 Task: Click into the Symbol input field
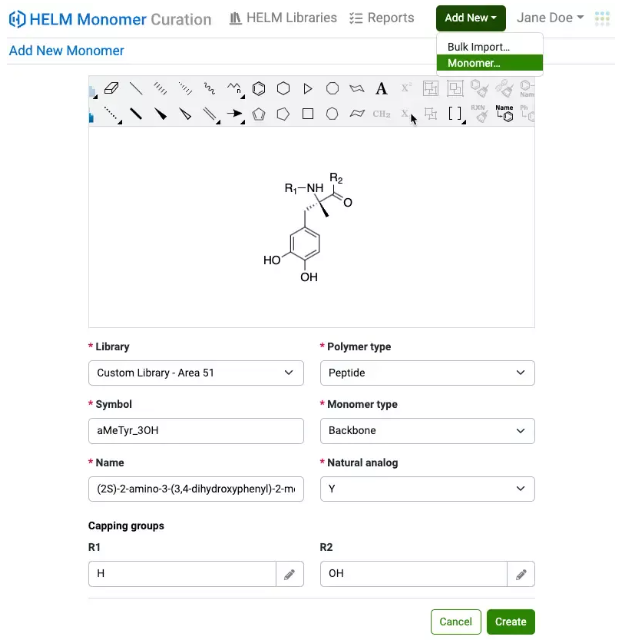click(196, 431)
